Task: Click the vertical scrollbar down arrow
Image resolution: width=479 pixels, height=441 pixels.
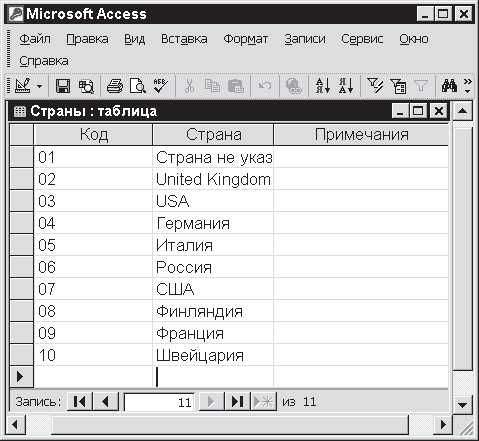Action: [462, 405]
